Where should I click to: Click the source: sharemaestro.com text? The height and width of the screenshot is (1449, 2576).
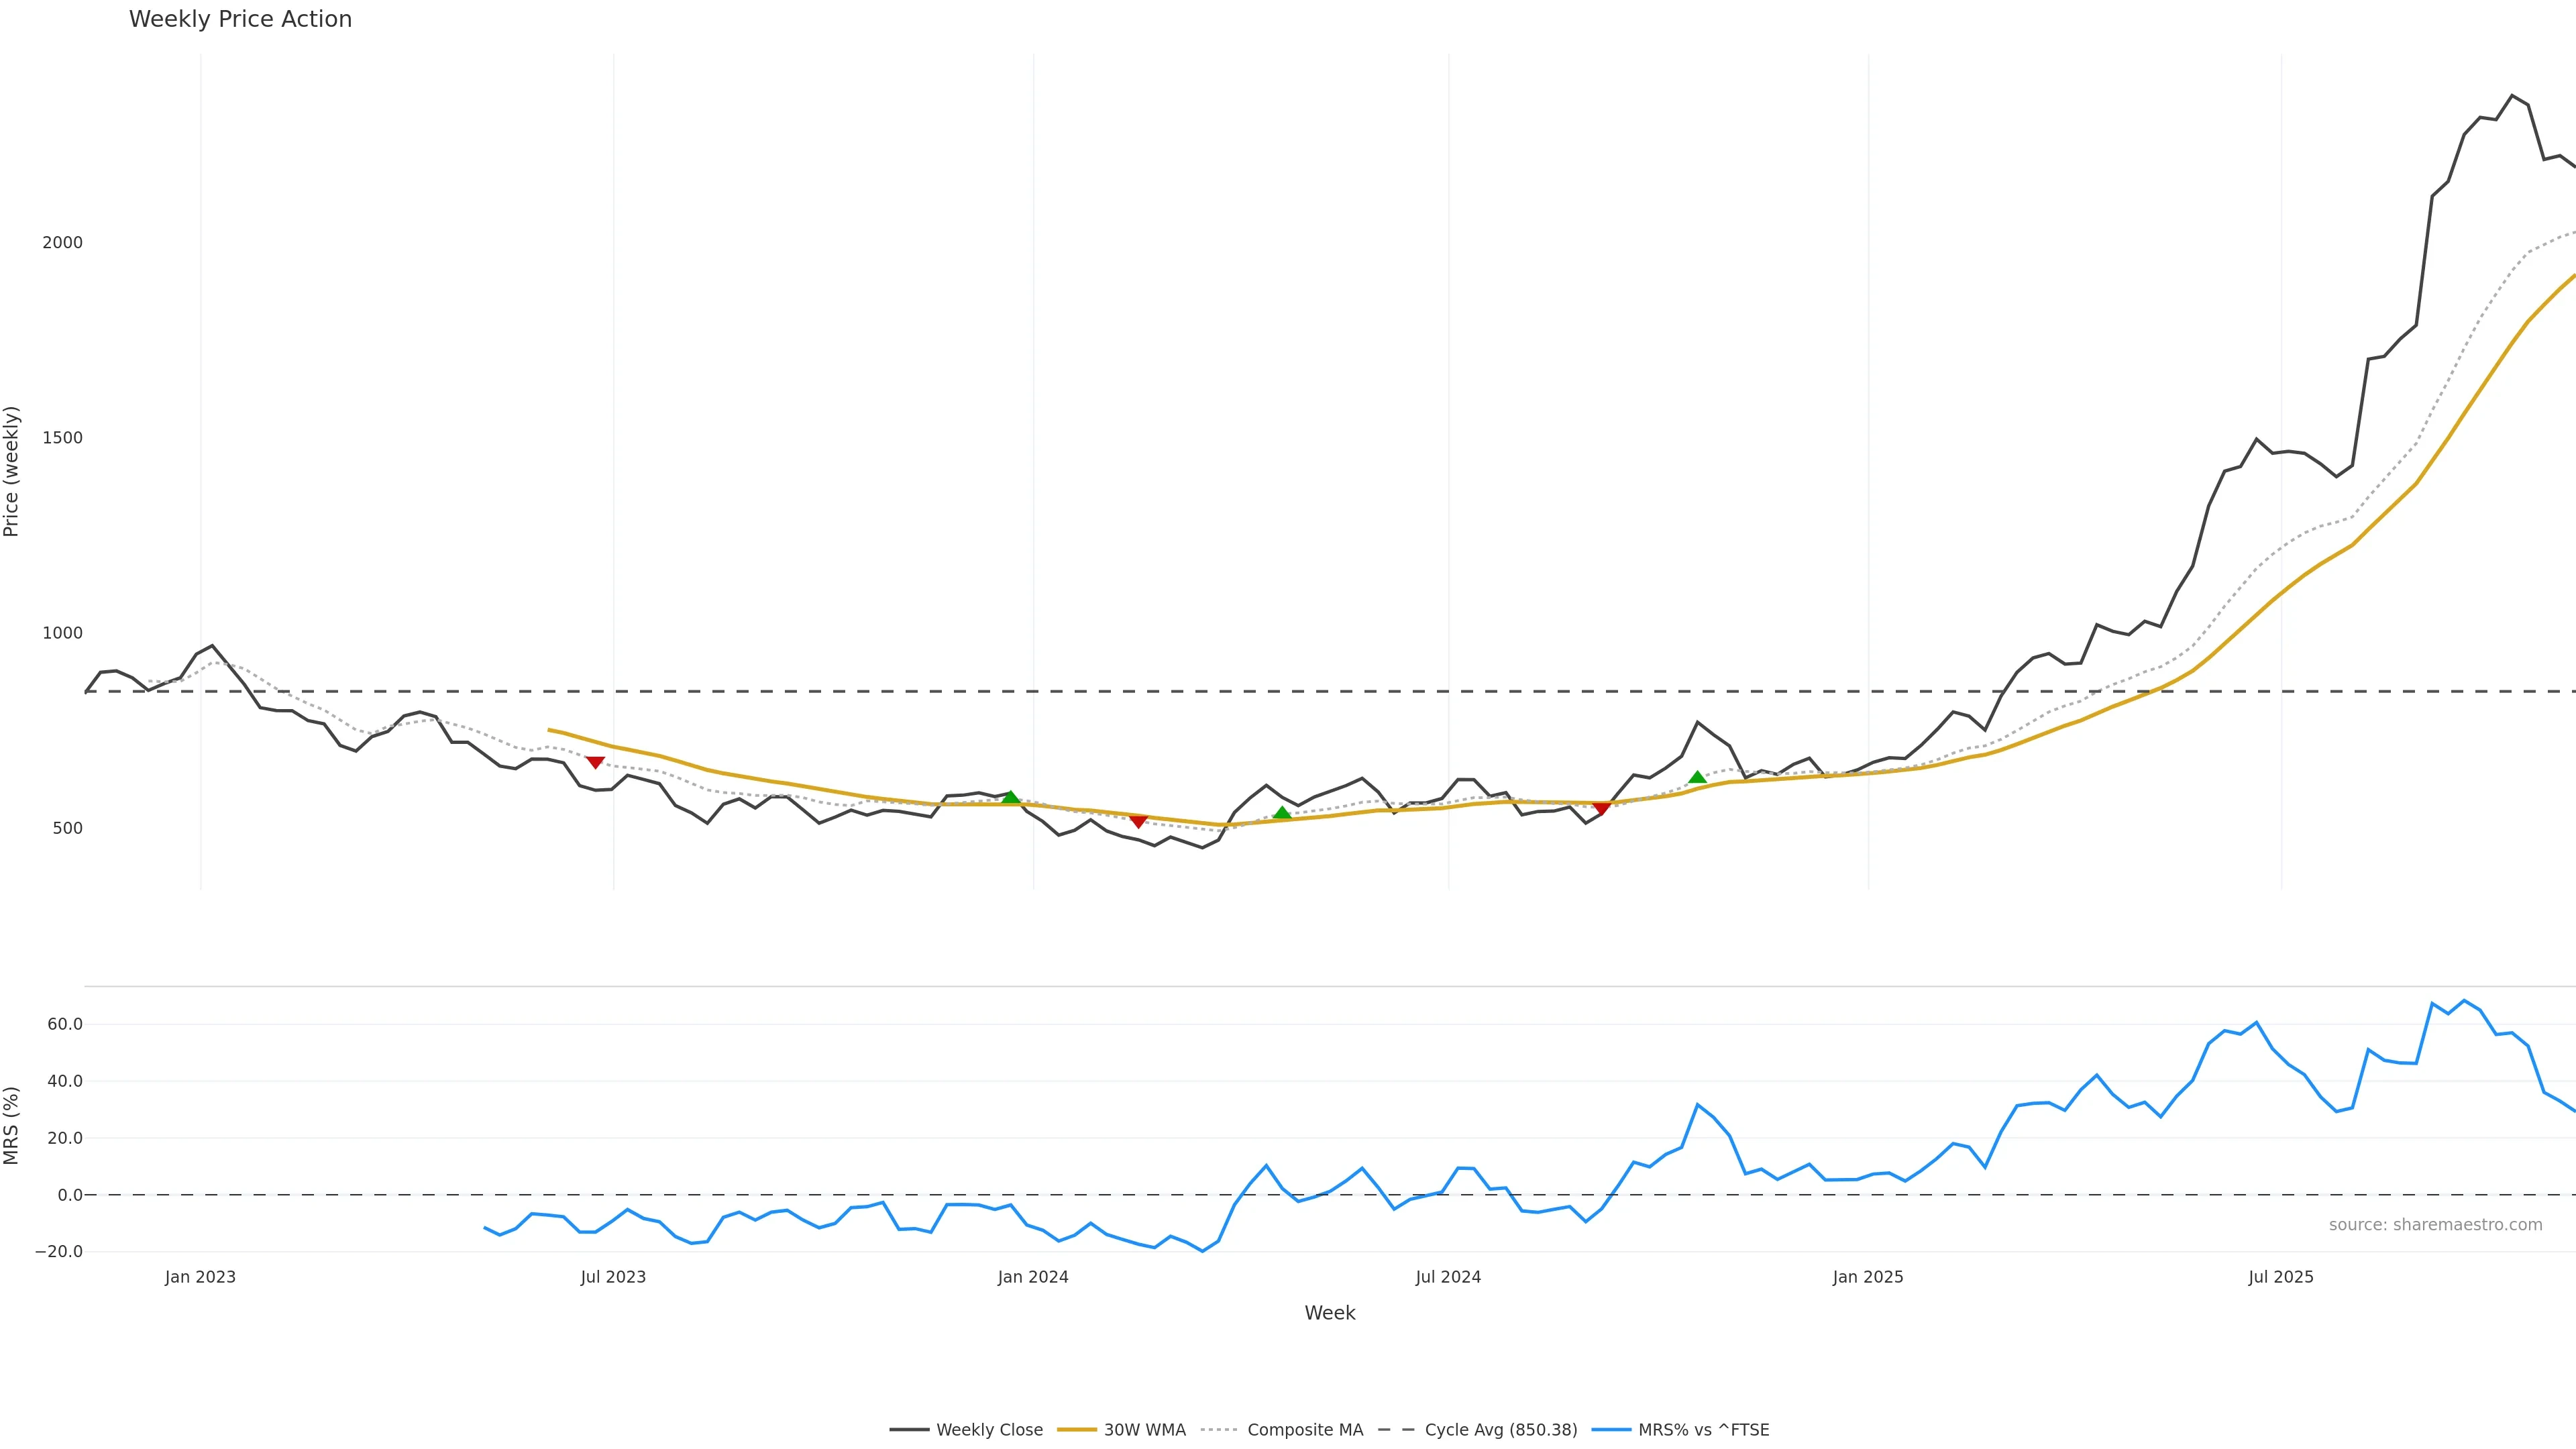coord(2435,1225)
